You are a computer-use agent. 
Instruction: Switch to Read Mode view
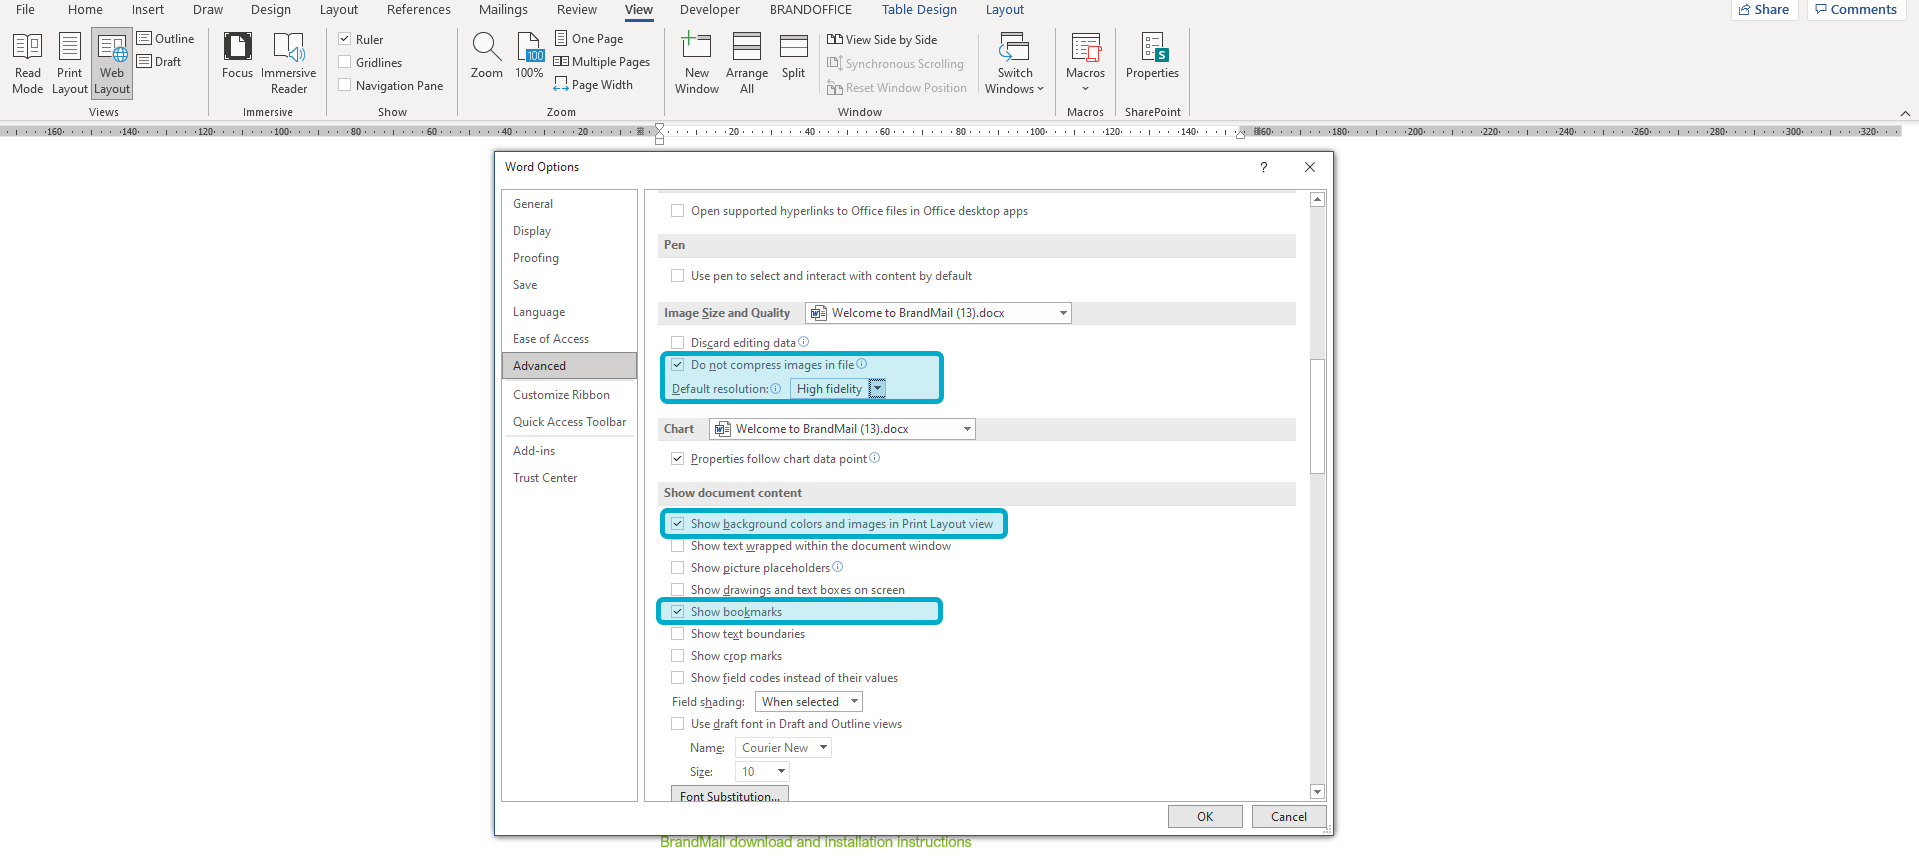coord(28,63)
